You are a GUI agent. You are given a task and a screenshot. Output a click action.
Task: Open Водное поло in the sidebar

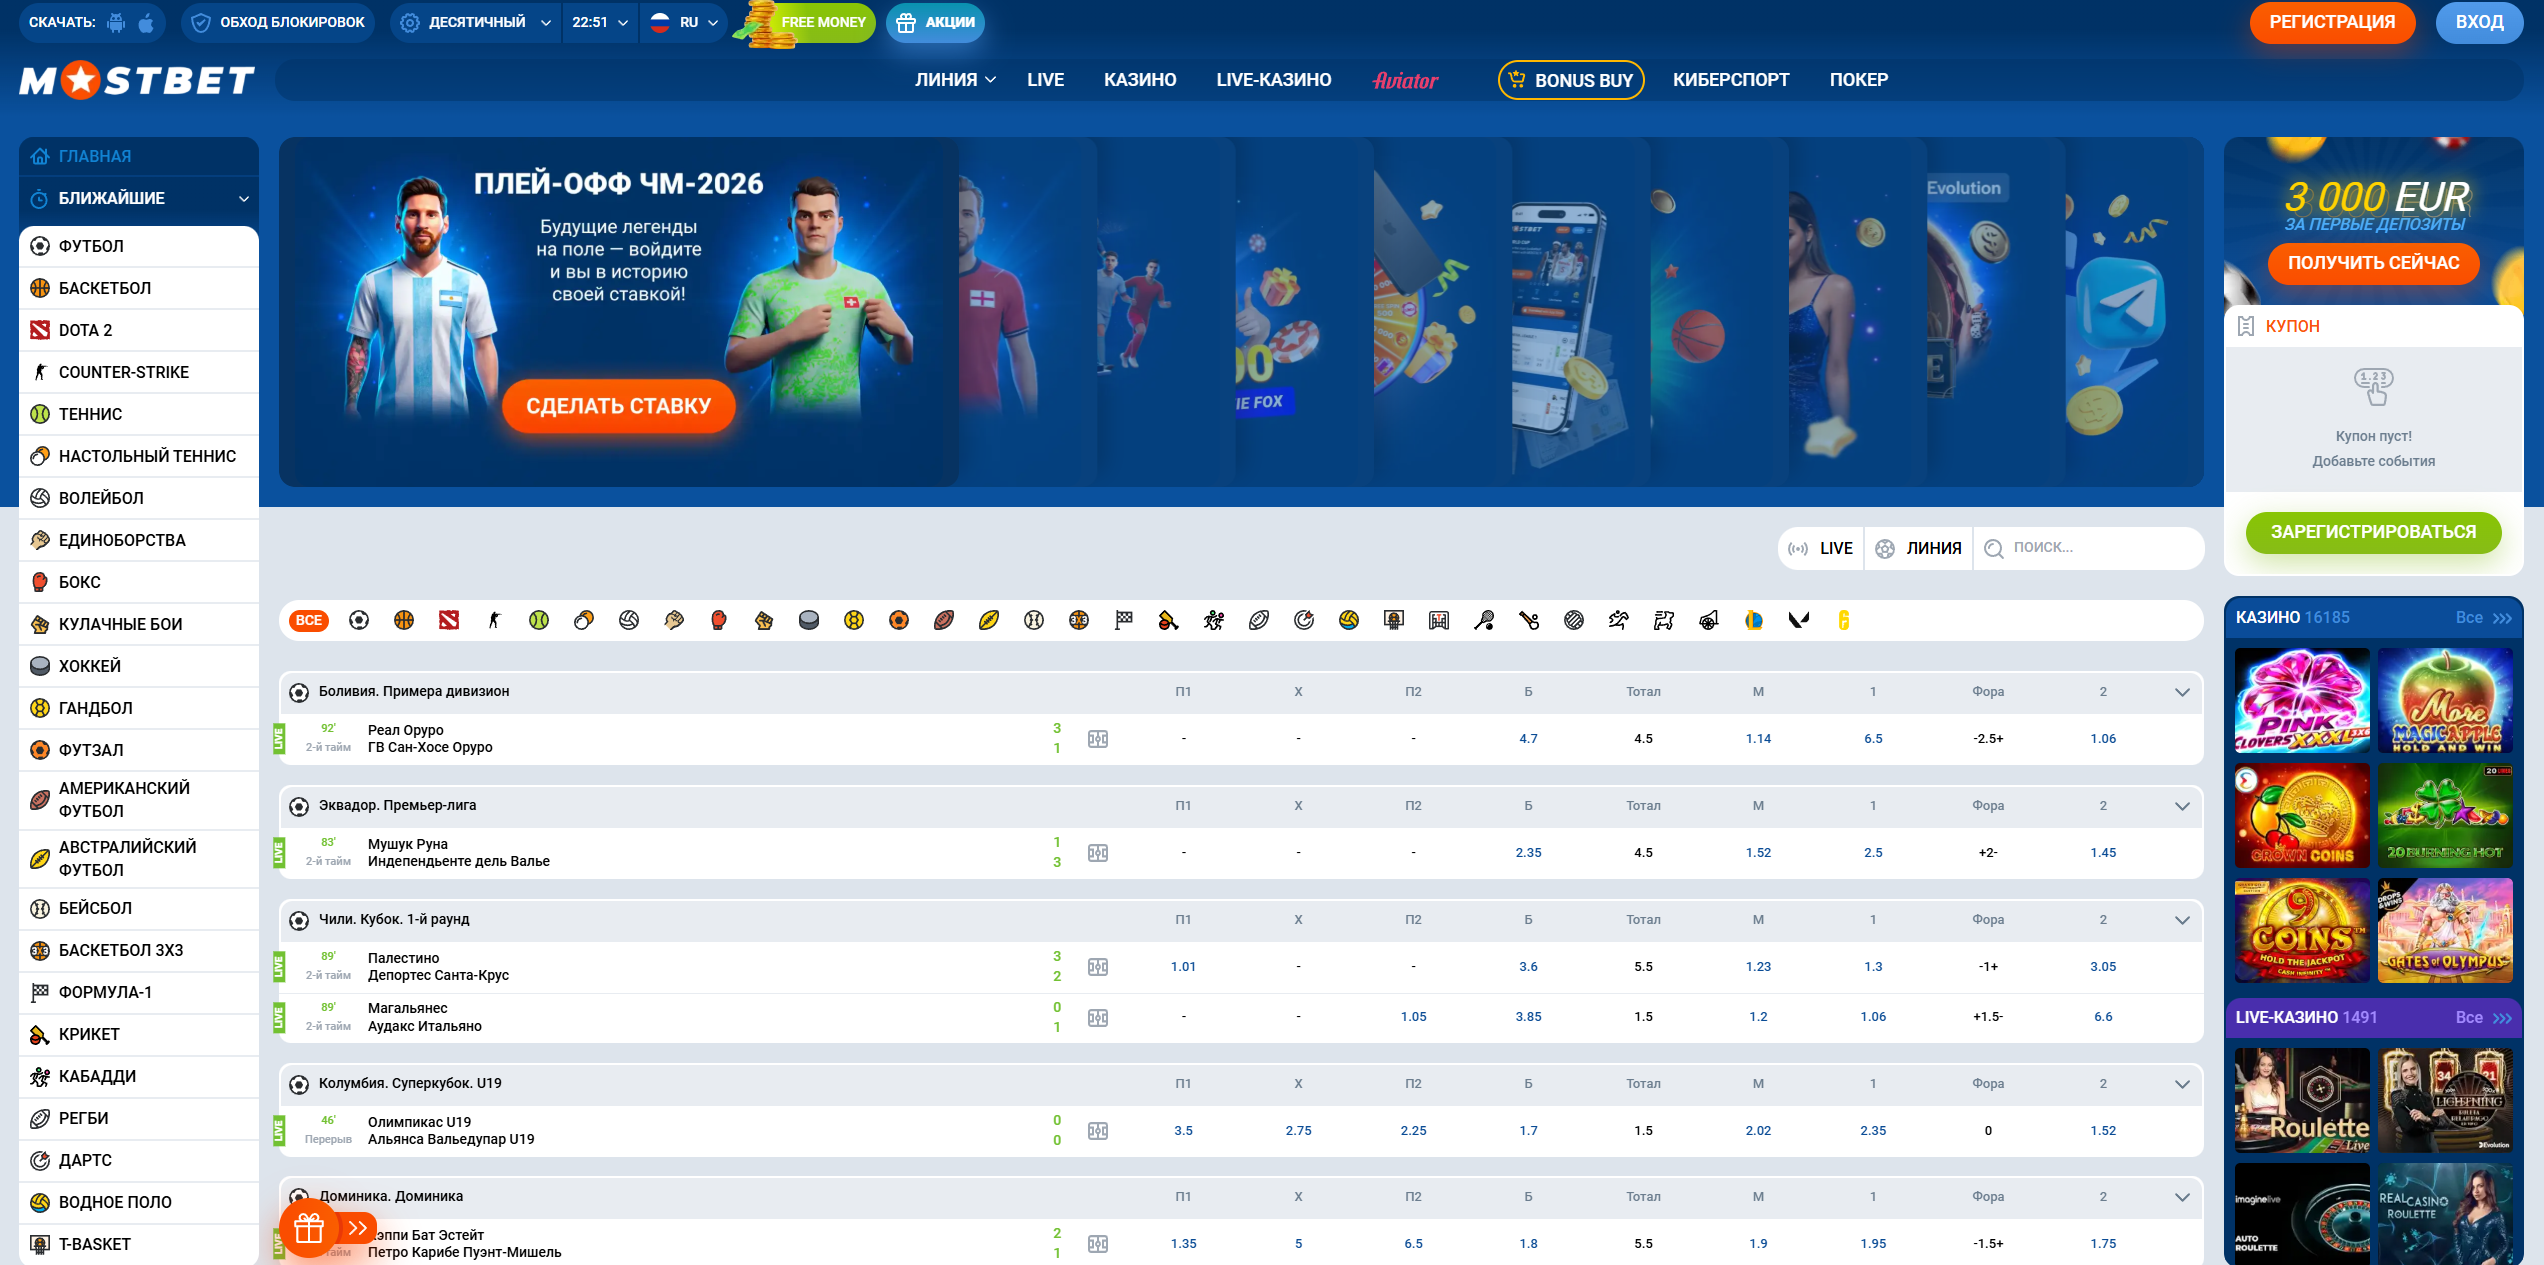coord(139,1202)
